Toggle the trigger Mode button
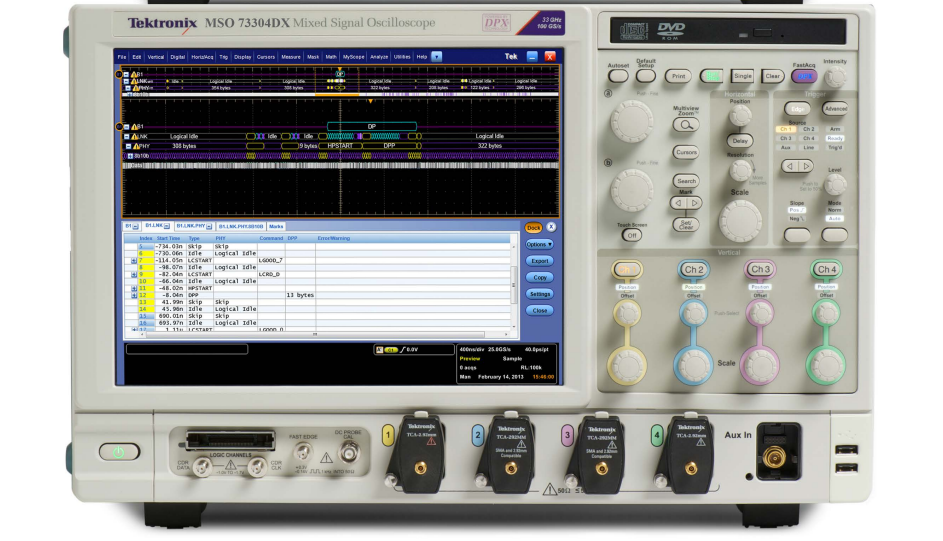The height and width of the screenshot is (541, 943). (834, 235)
